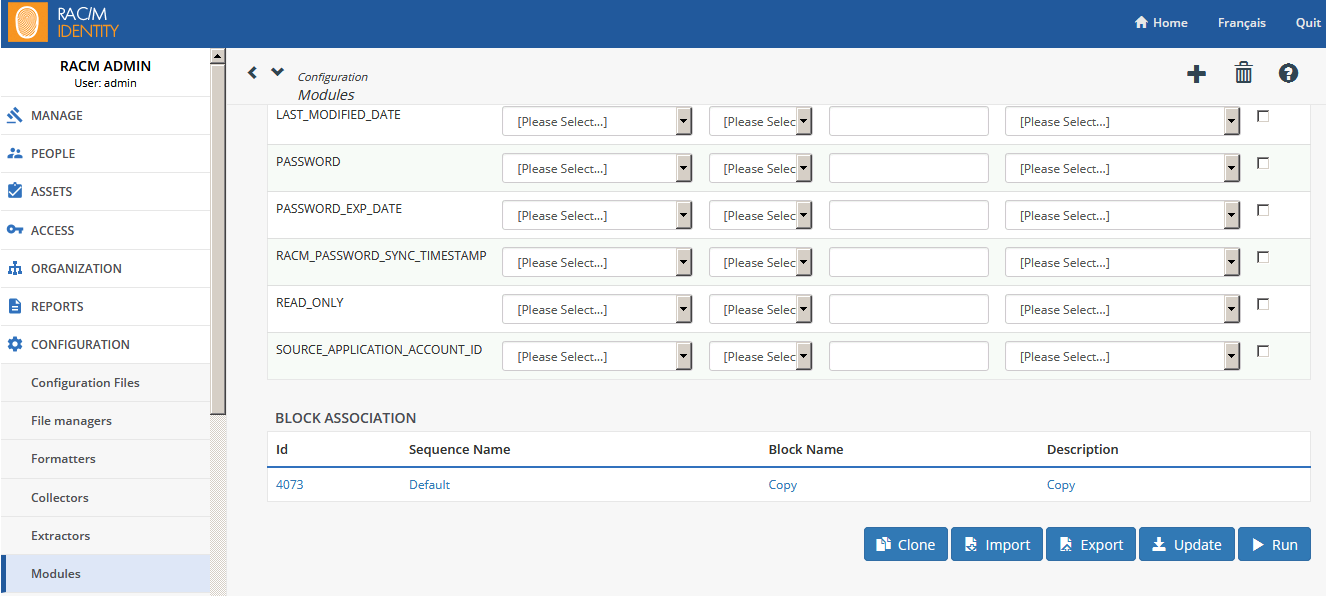Click the down chevron beside the back arrow
This screenshot has width=1326, height=596.
[278, 71]
